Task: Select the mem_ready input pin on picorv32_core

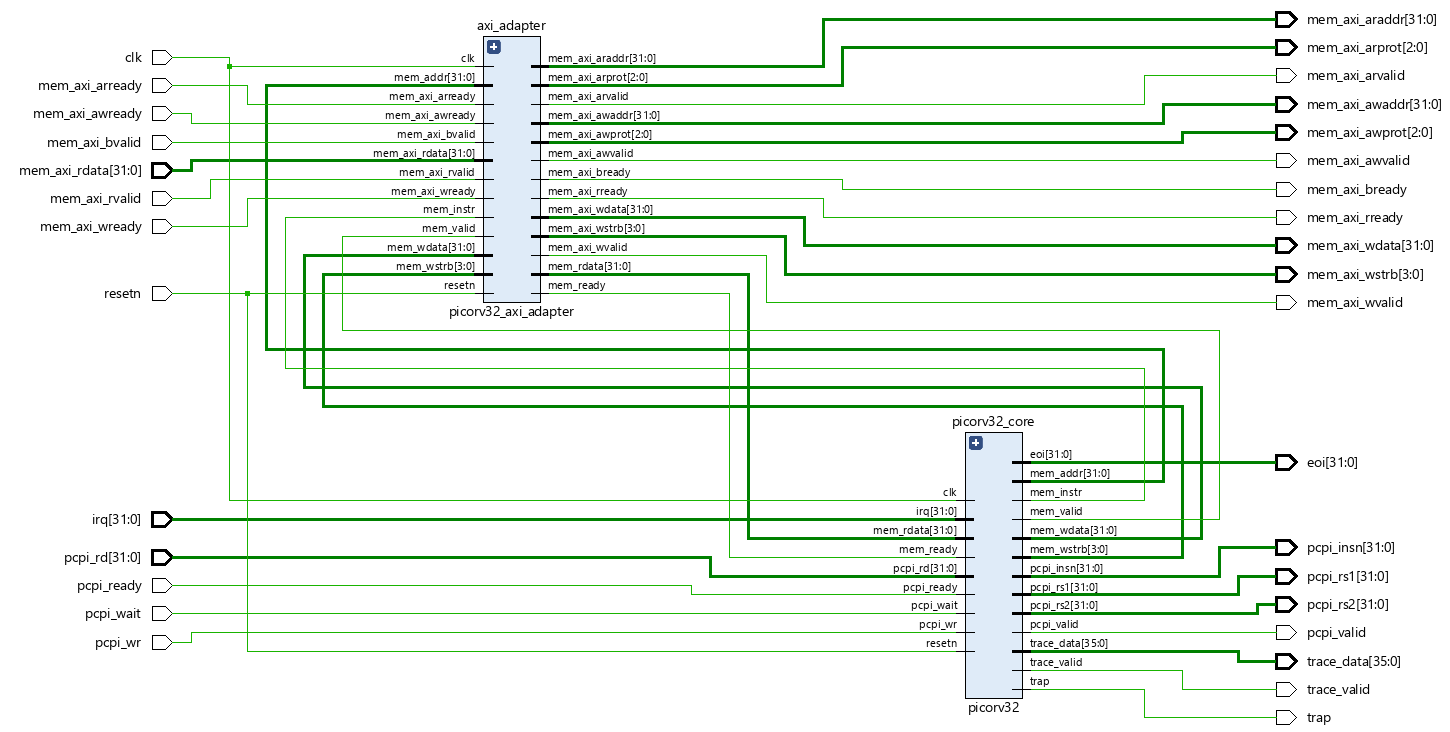Action: click(x=929, y=549)
